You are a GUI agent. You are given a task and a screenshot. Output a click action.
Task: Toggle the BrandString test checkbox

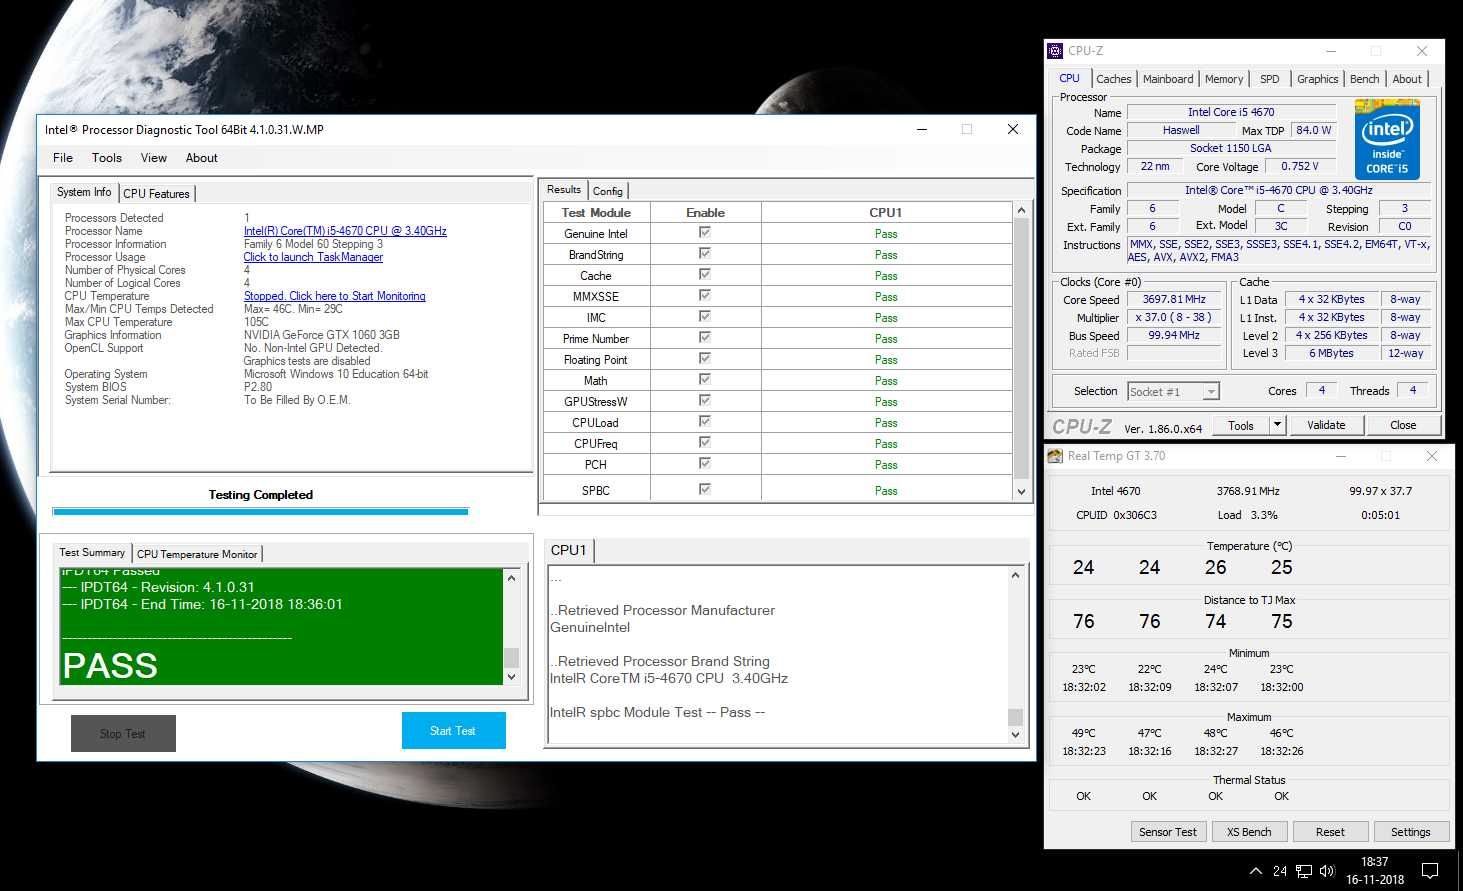(x=705, y=253)
